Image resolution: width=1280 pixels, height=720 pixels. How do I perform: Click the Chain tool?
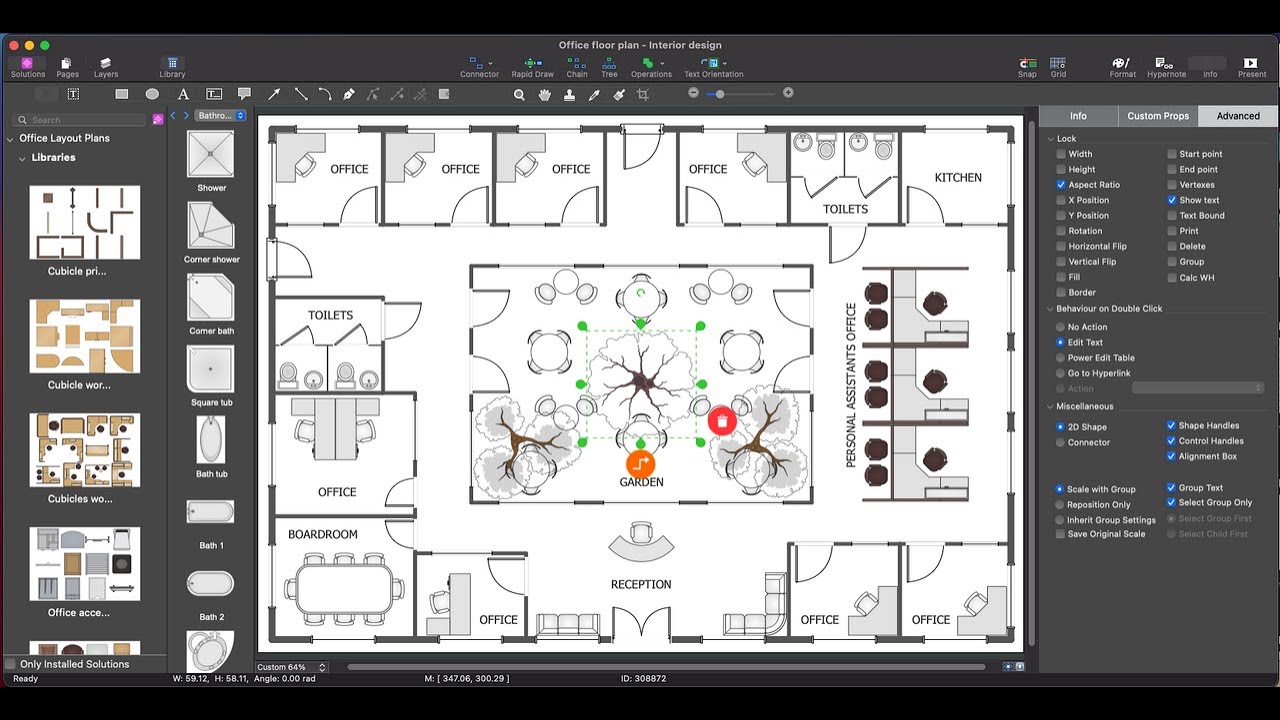pos(577,67)
